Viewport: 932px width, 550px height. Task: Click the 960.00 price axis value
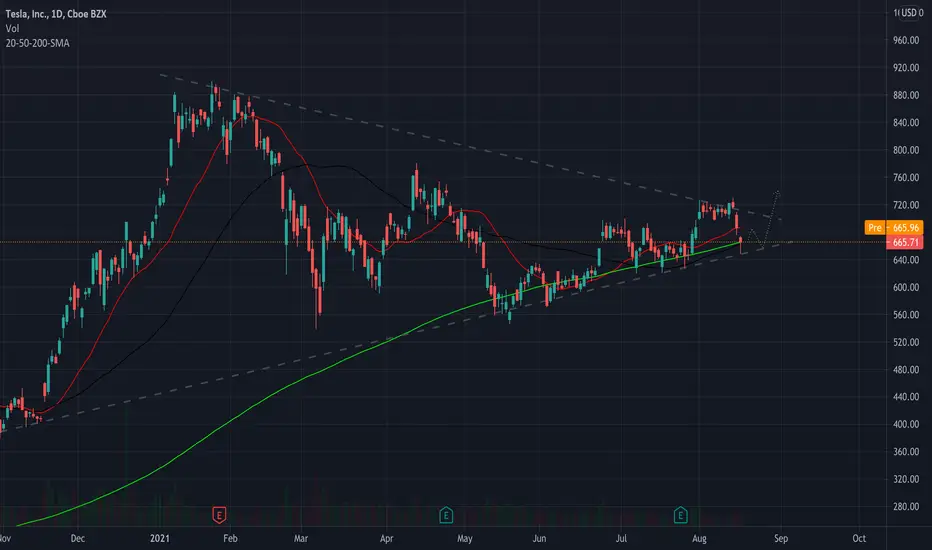906,40
